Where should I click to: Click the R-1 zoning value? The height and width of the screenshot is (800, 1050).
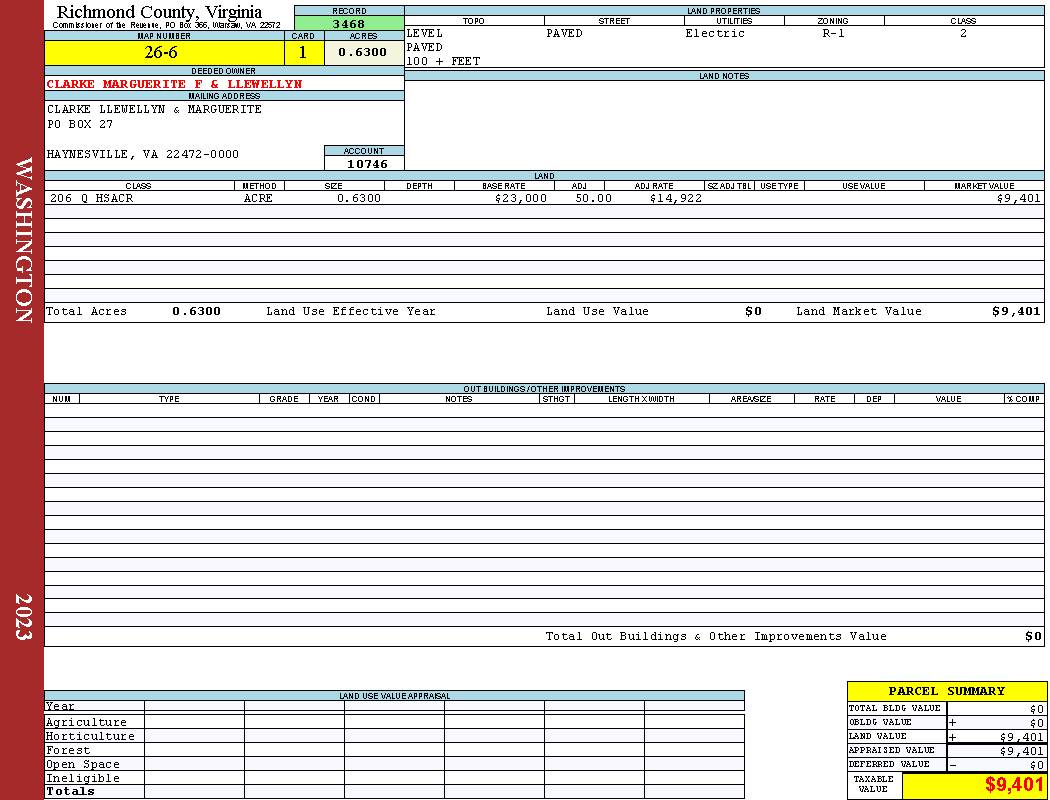[x=833, y=33]
